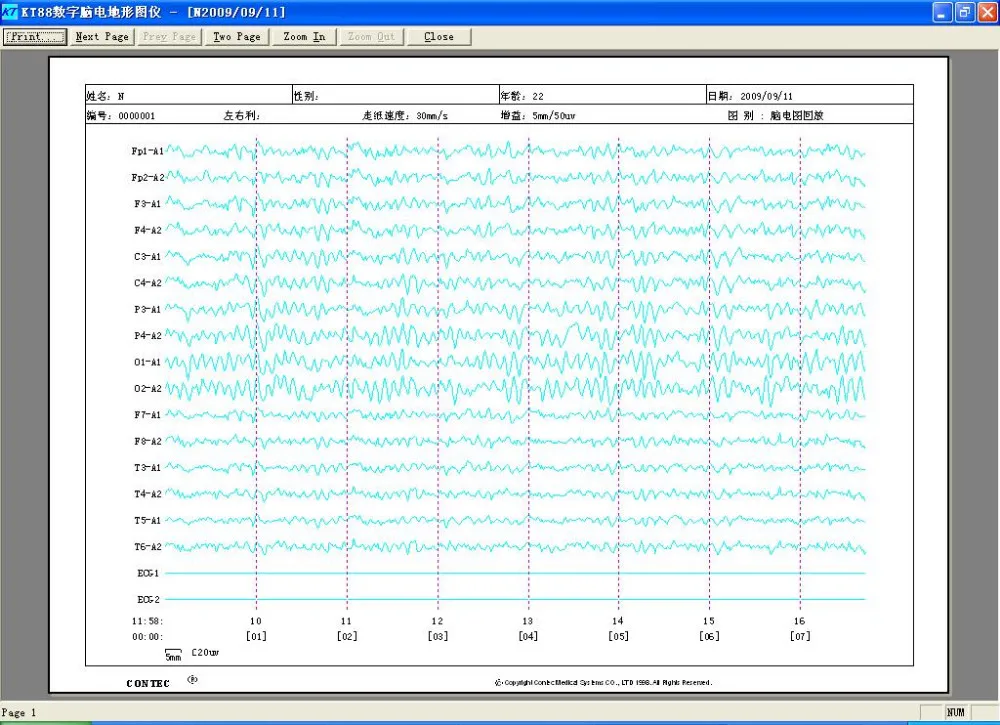The image size is (1000, 725).
Task: Click the T6-A2 channel label
Action: [147, 547]
